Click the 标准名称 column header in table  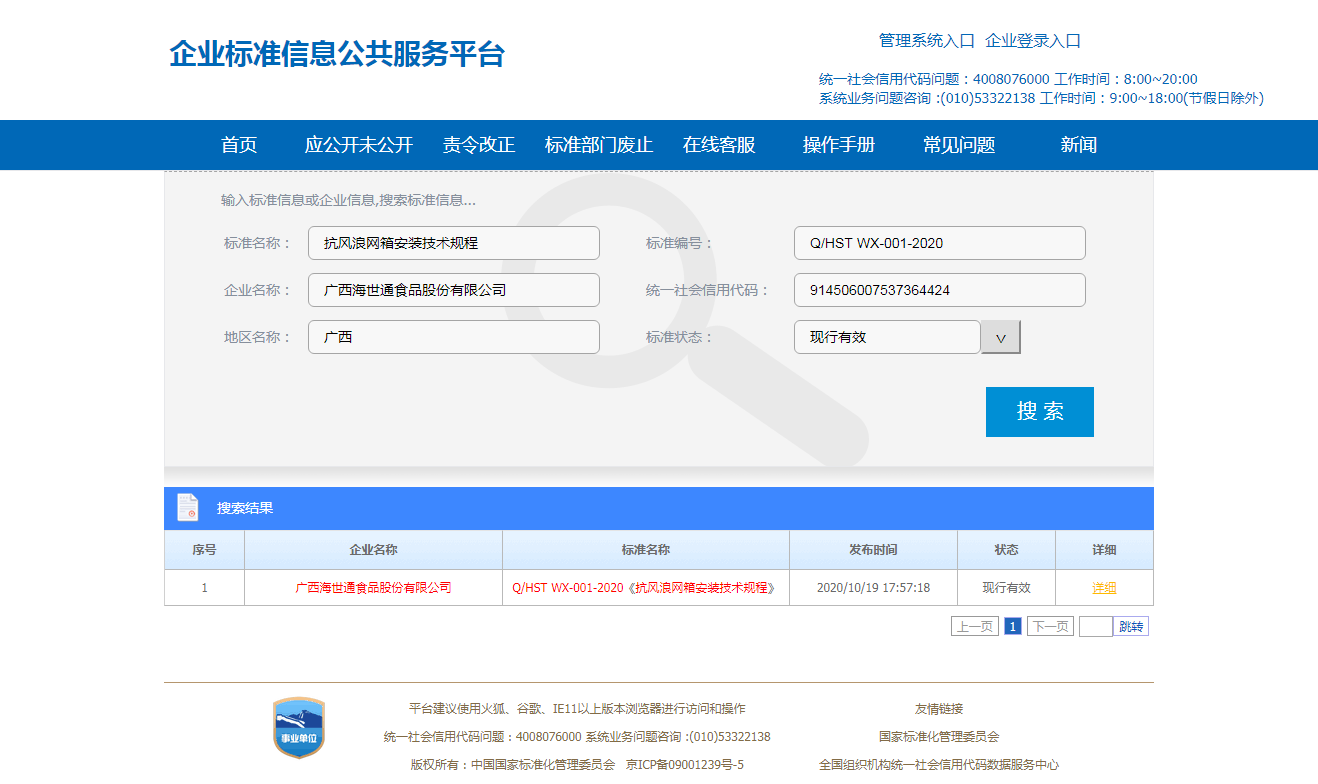click(645, 550)
